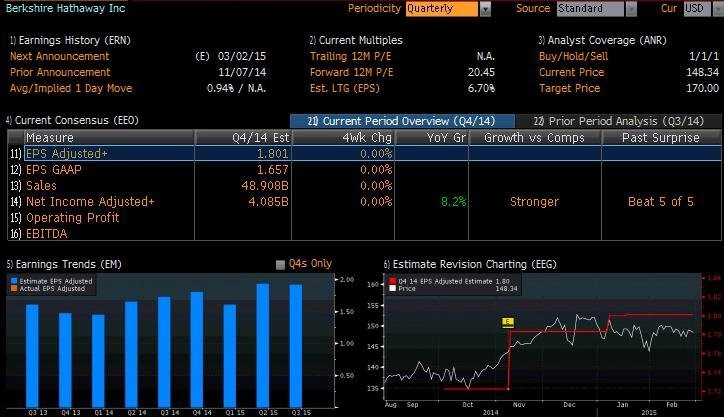Switch to Current Period Overview (Q4/14) tab
This screenshot has width=724, height=417.
coord(402,121)
